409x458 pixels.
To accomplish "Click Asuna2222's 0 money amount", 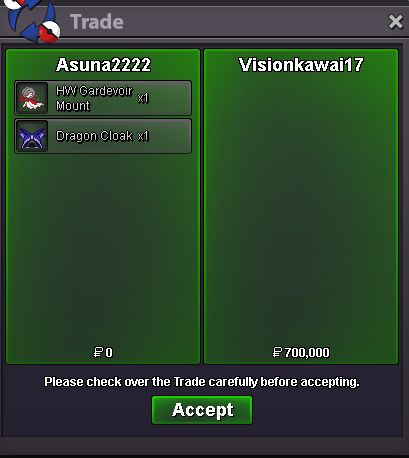I will 109,353.
